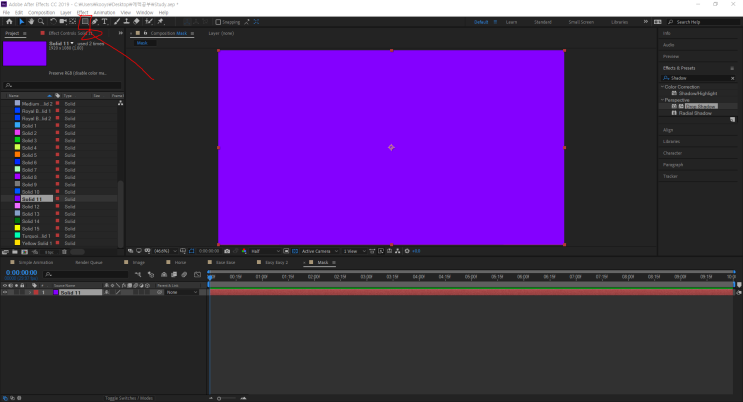Click the Composition mini-flowchart icon in timeline
Image resolution: width=743 pixels, height=402 pixels.
coord(138,274)
